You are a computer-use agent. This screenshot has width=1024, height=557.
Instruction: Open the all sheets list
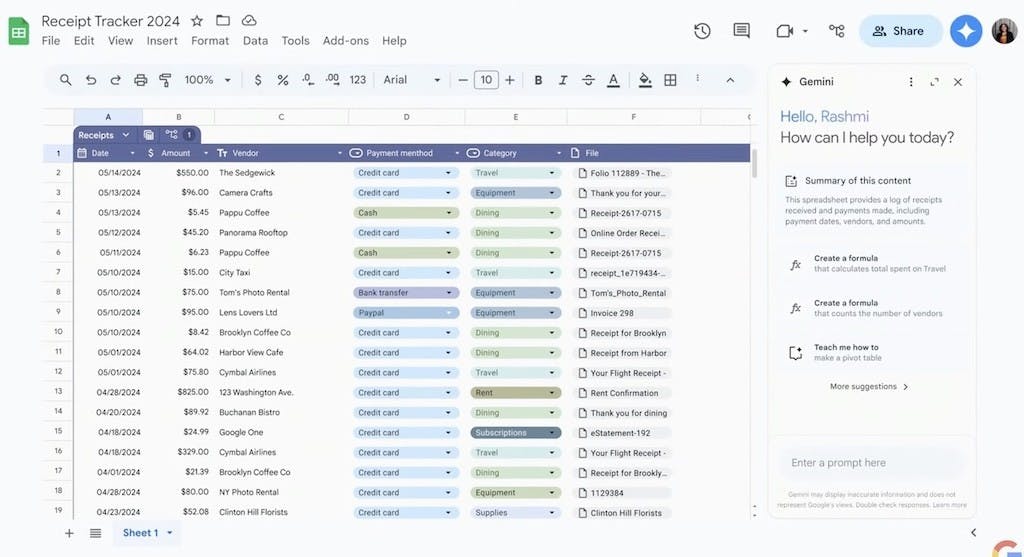pos(95,533)
